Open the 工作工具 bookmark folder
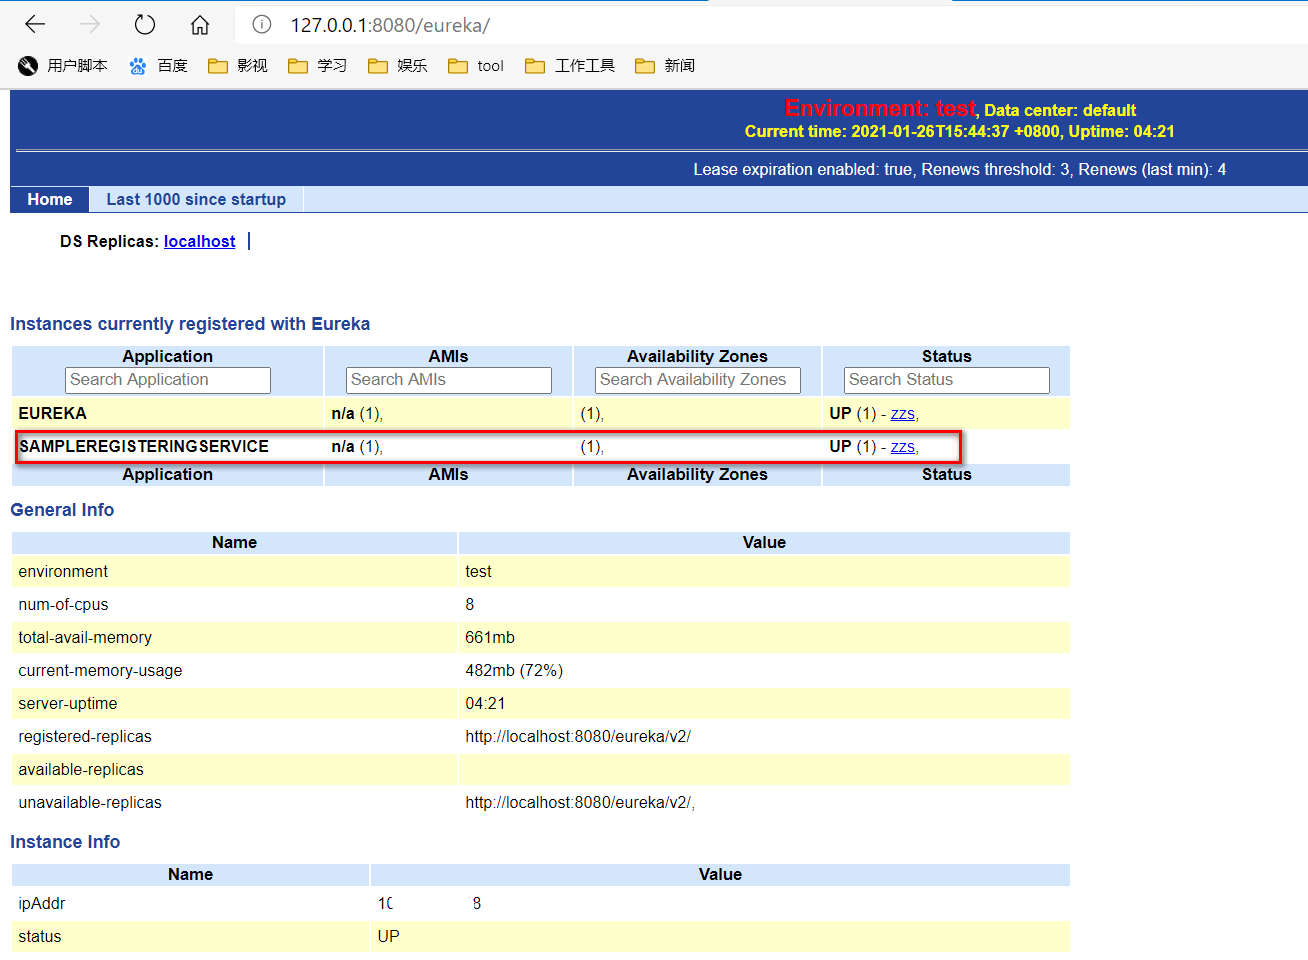Image resolution: width=1308 pixels, height=960 pixels. [570, 66]
